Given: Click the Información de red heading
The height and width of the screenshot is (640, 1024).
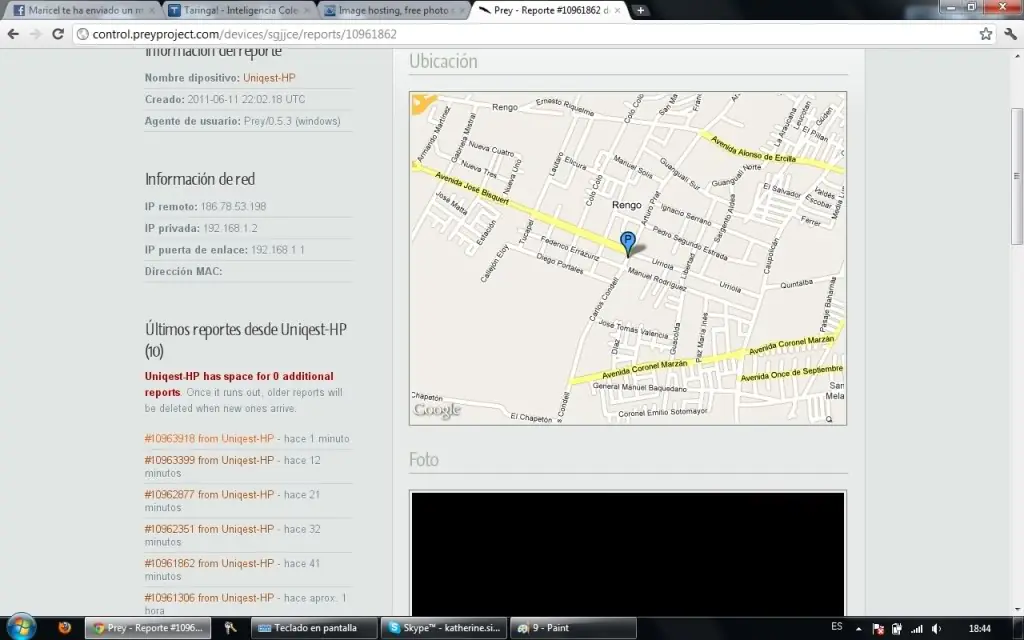Looking at the screenshot, I should tap(200, 179).
